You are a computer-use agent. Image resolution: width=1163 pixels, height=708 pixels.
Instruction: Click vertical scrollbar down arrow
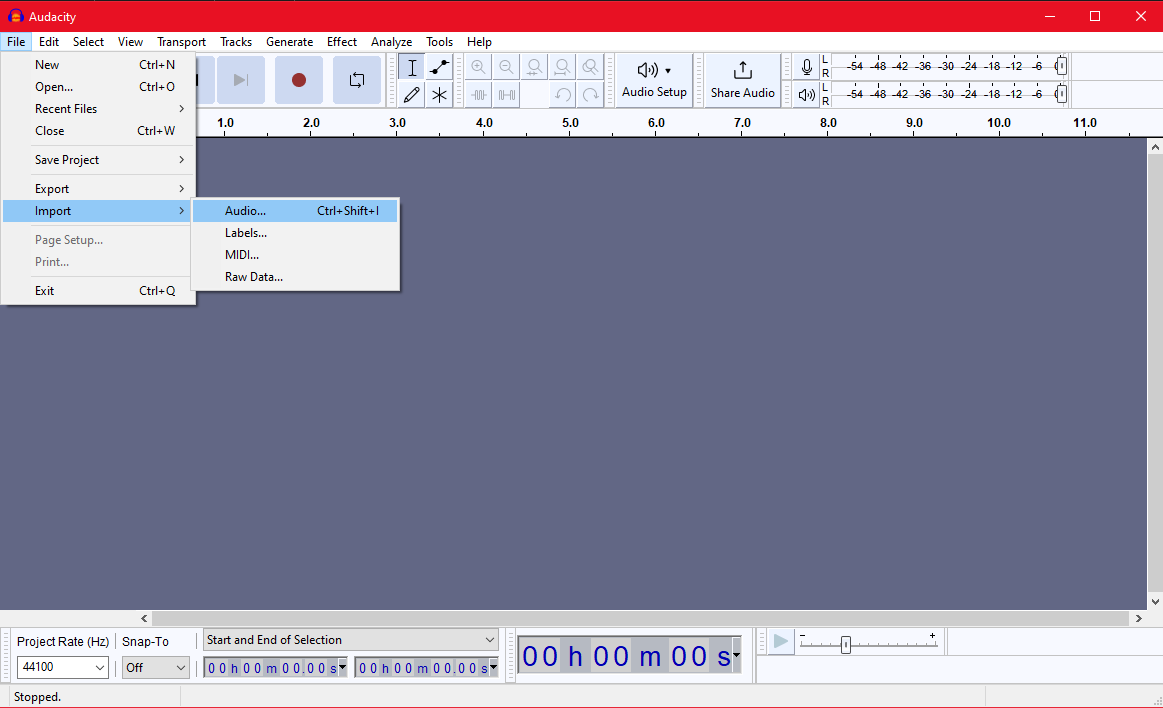pos(1155,602)
